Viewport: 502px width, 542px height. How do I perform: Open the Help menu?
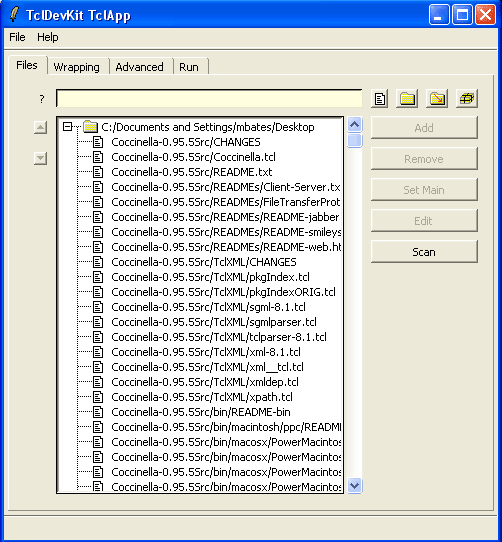coord(48,37)
